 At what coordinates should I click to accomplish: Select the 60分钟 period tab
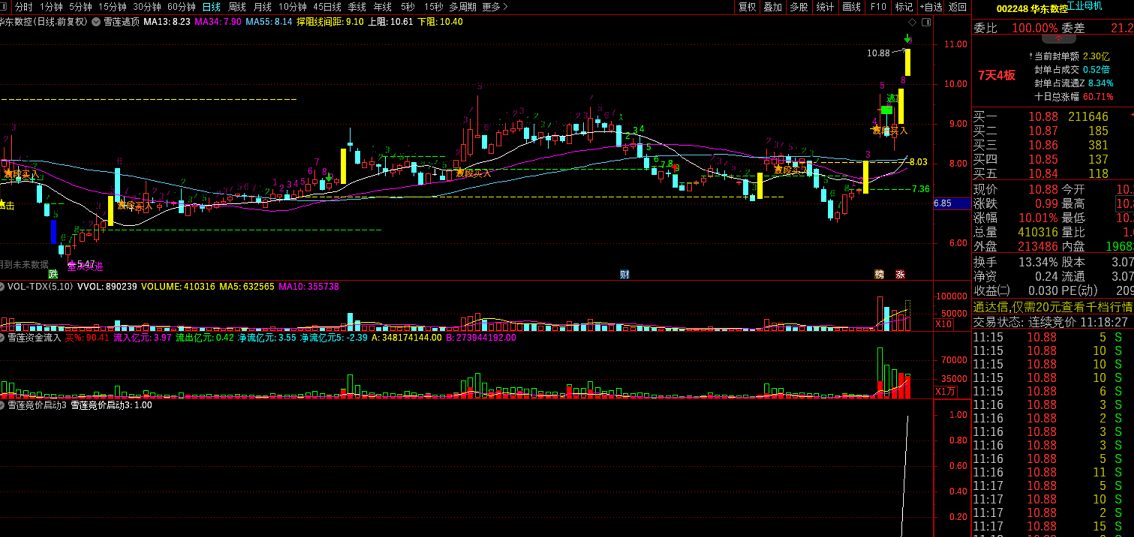(x=181, y=7)
